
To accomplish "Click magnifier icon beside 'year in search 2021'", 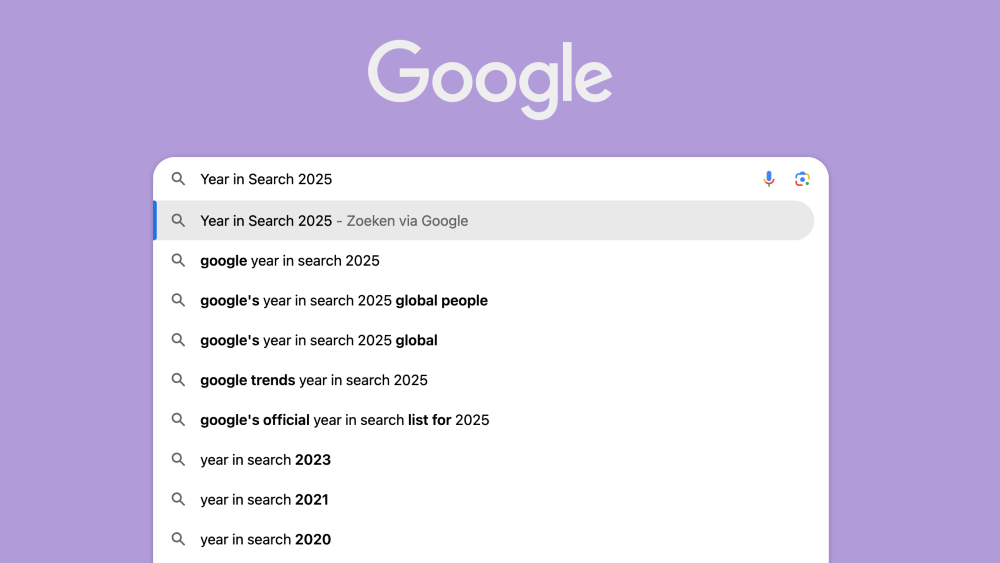I will coord(178,500).
